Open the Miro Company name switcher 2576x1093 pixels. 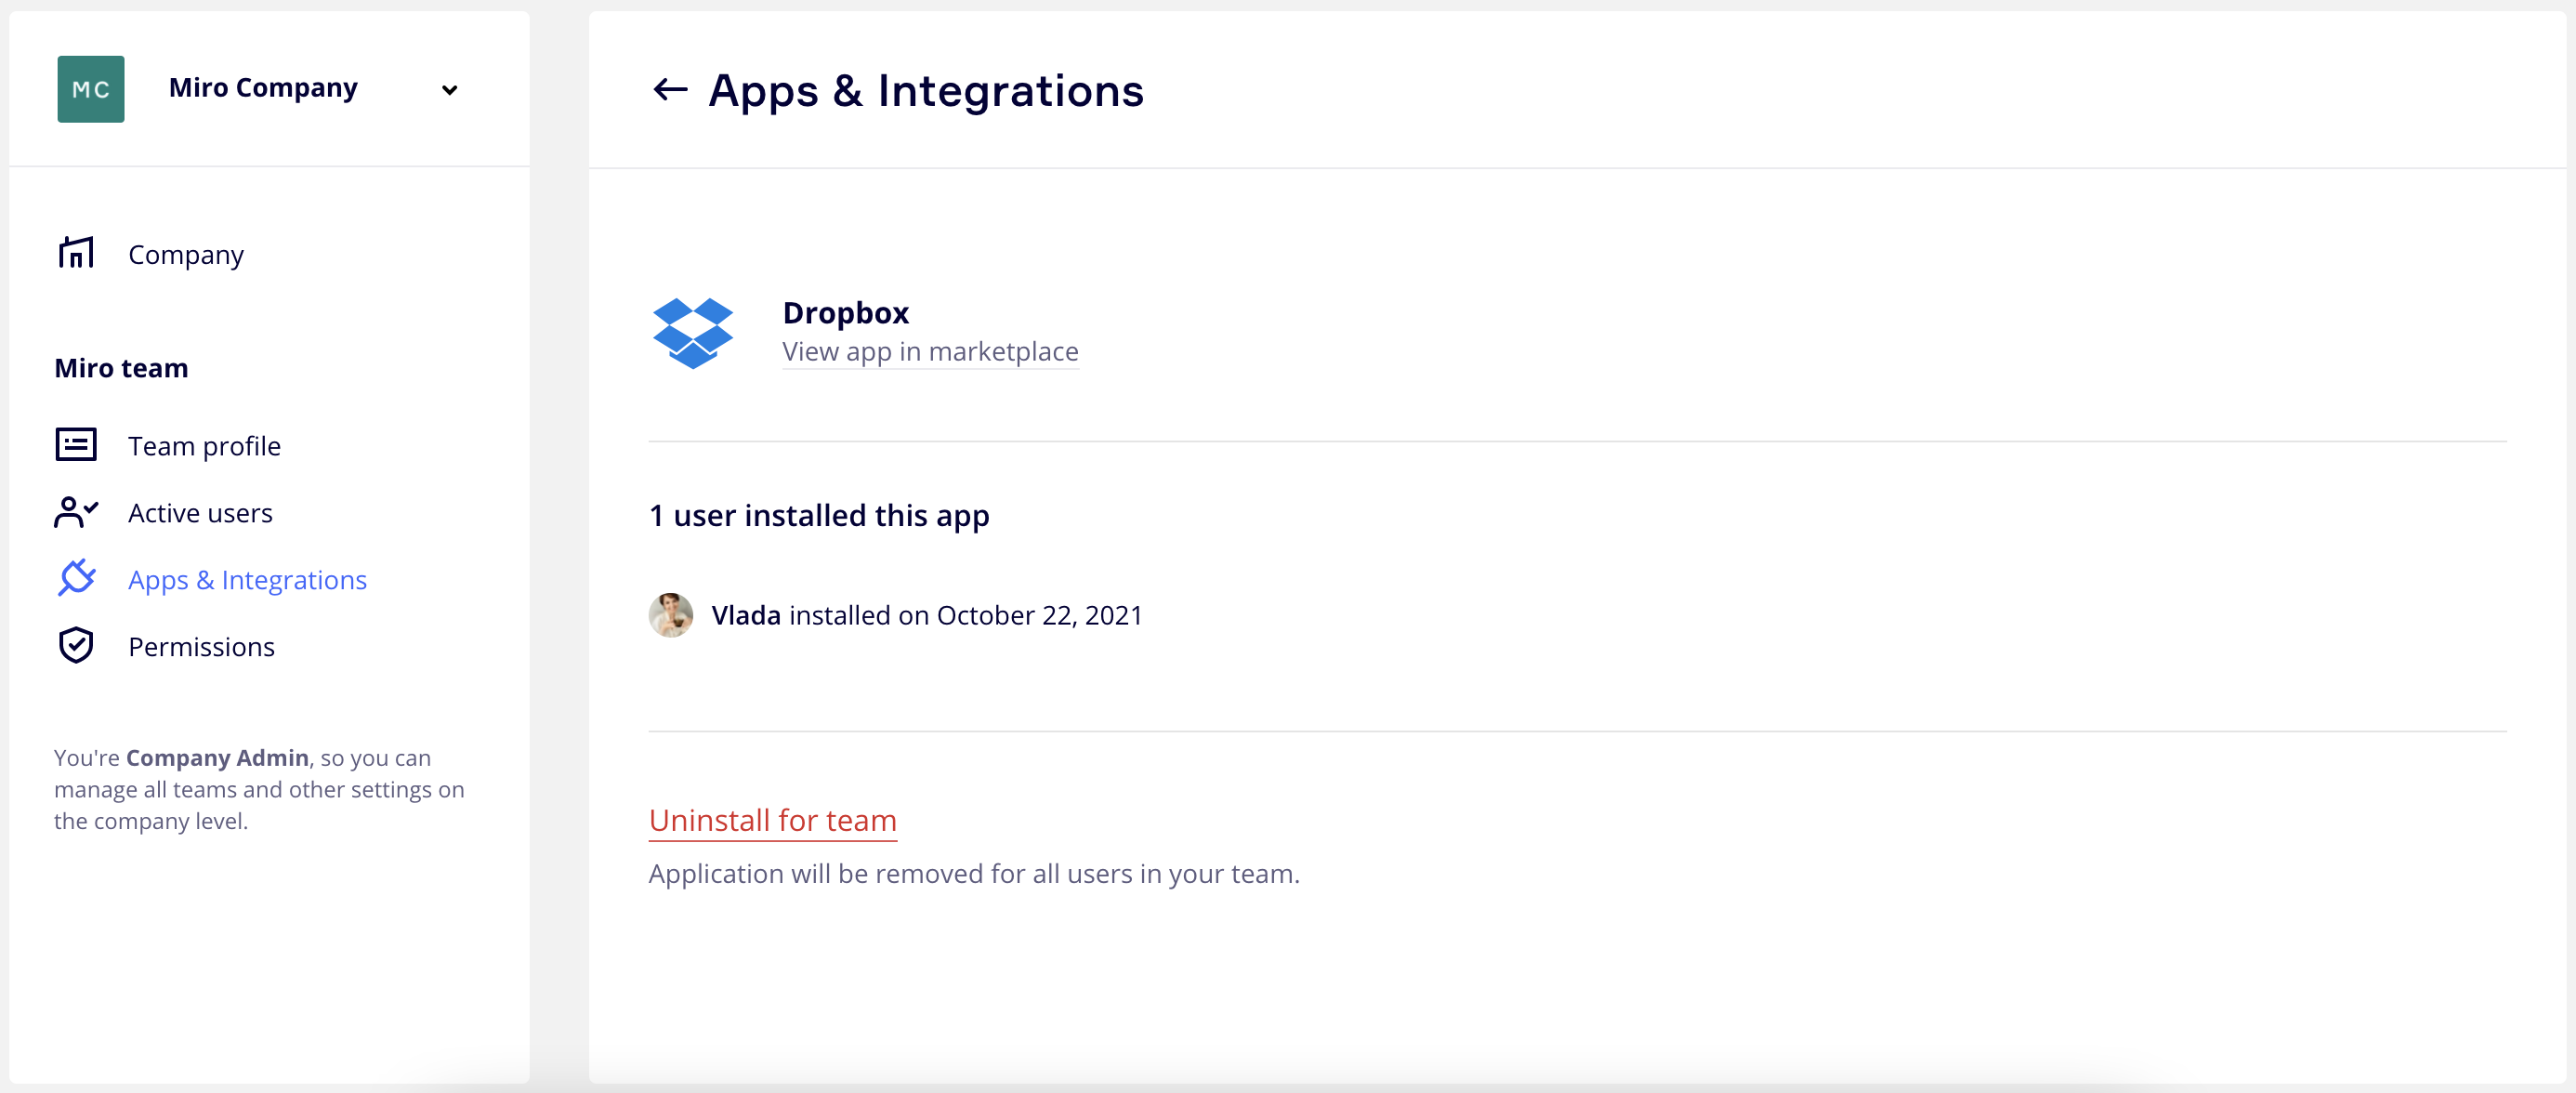(x=263, y=88)
